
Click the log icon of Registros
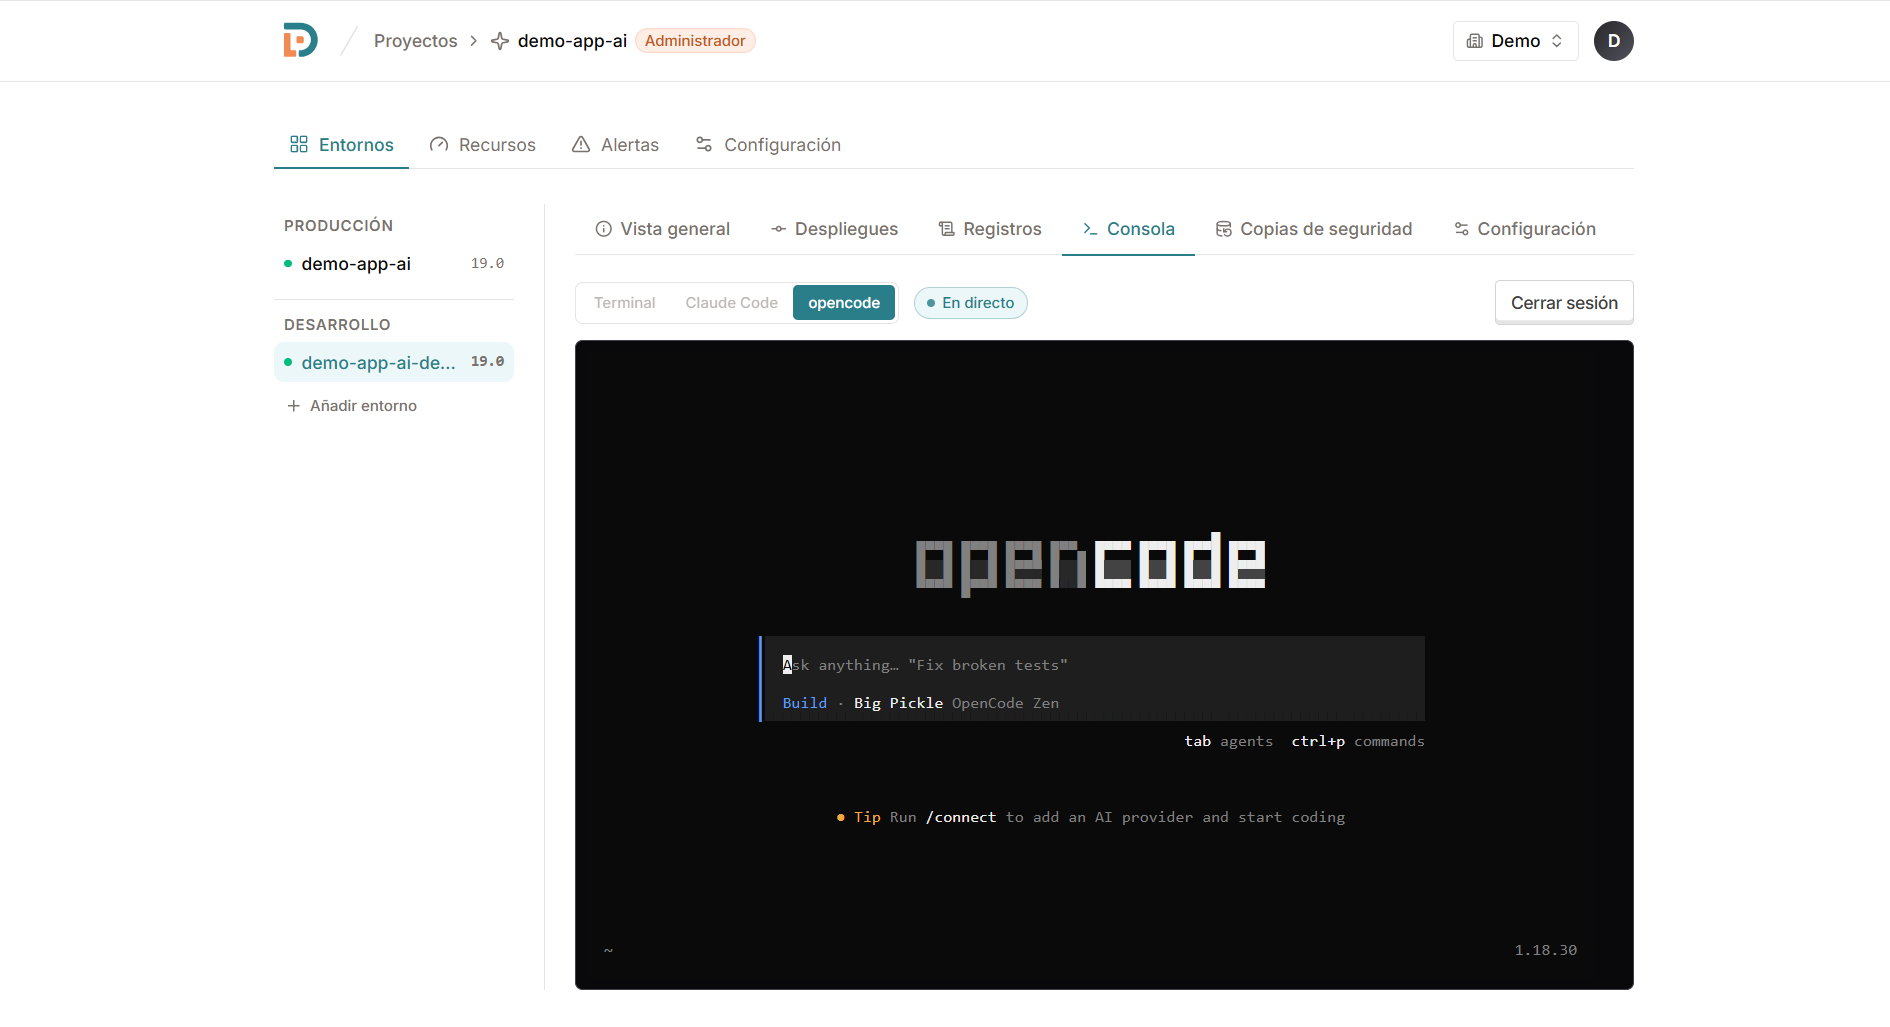click(x=947, y=229)
